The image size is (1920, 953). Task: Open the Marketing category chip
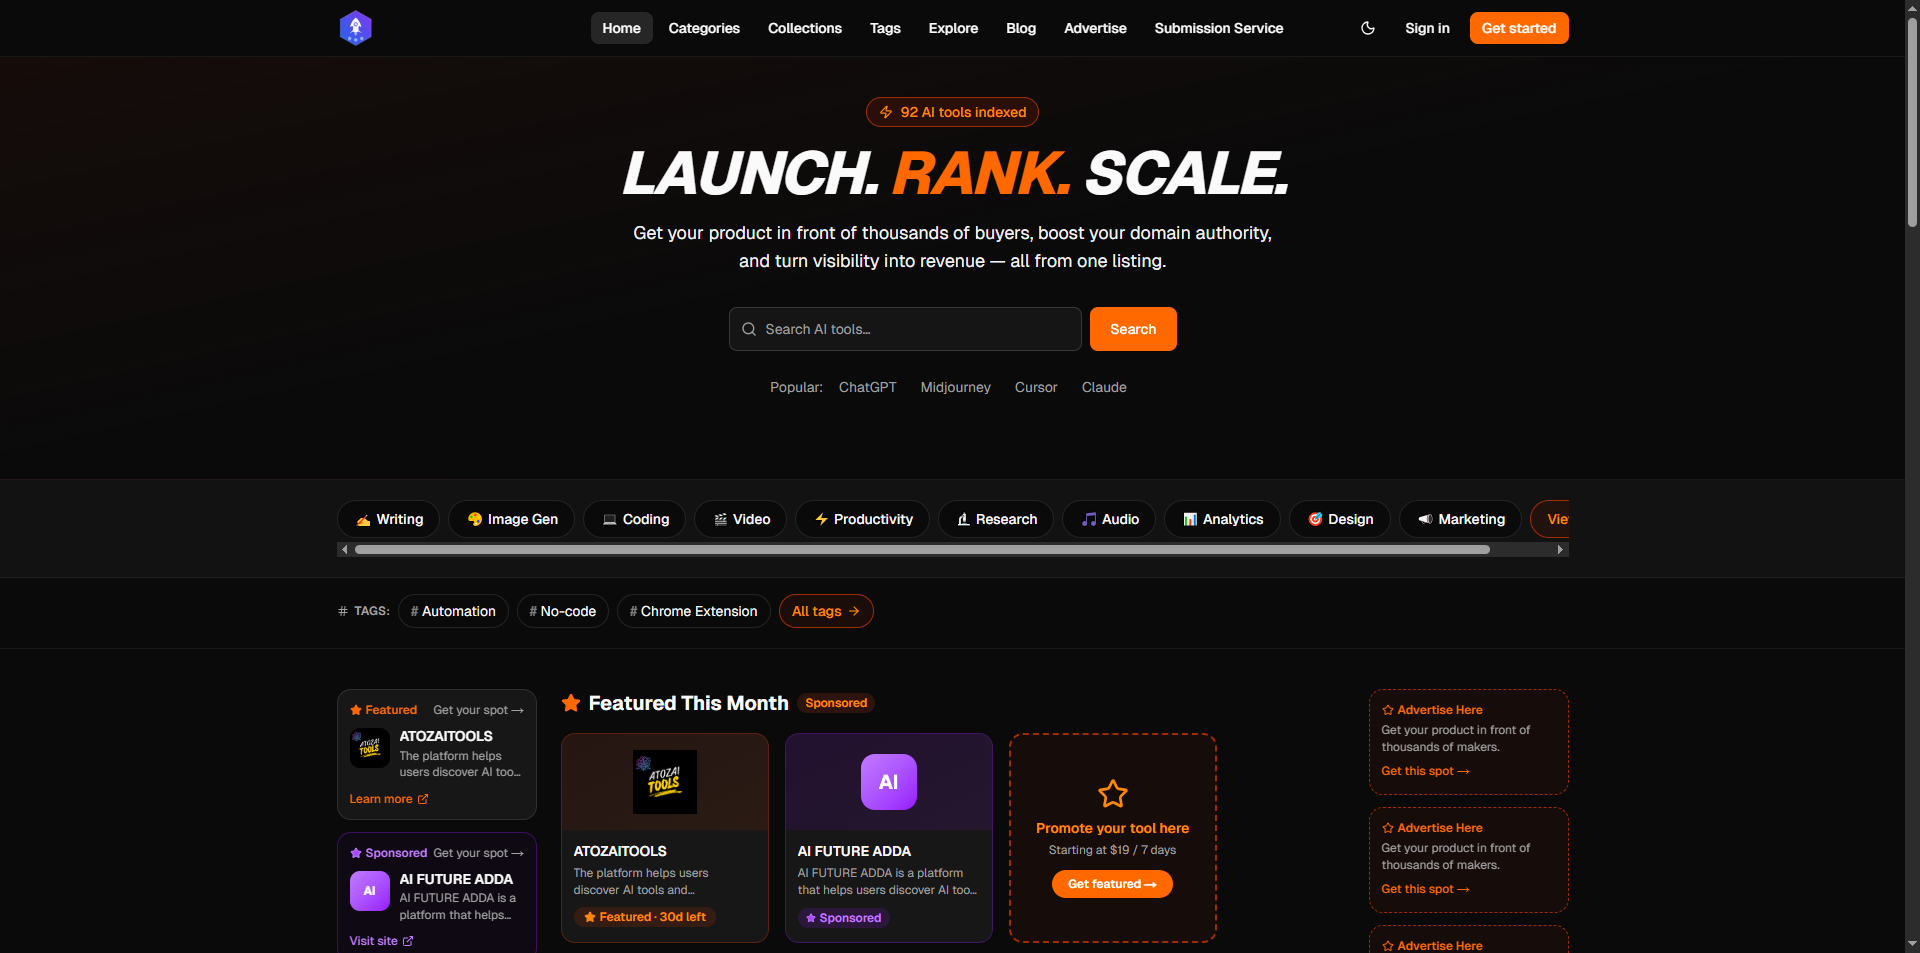pos(1460,519)
